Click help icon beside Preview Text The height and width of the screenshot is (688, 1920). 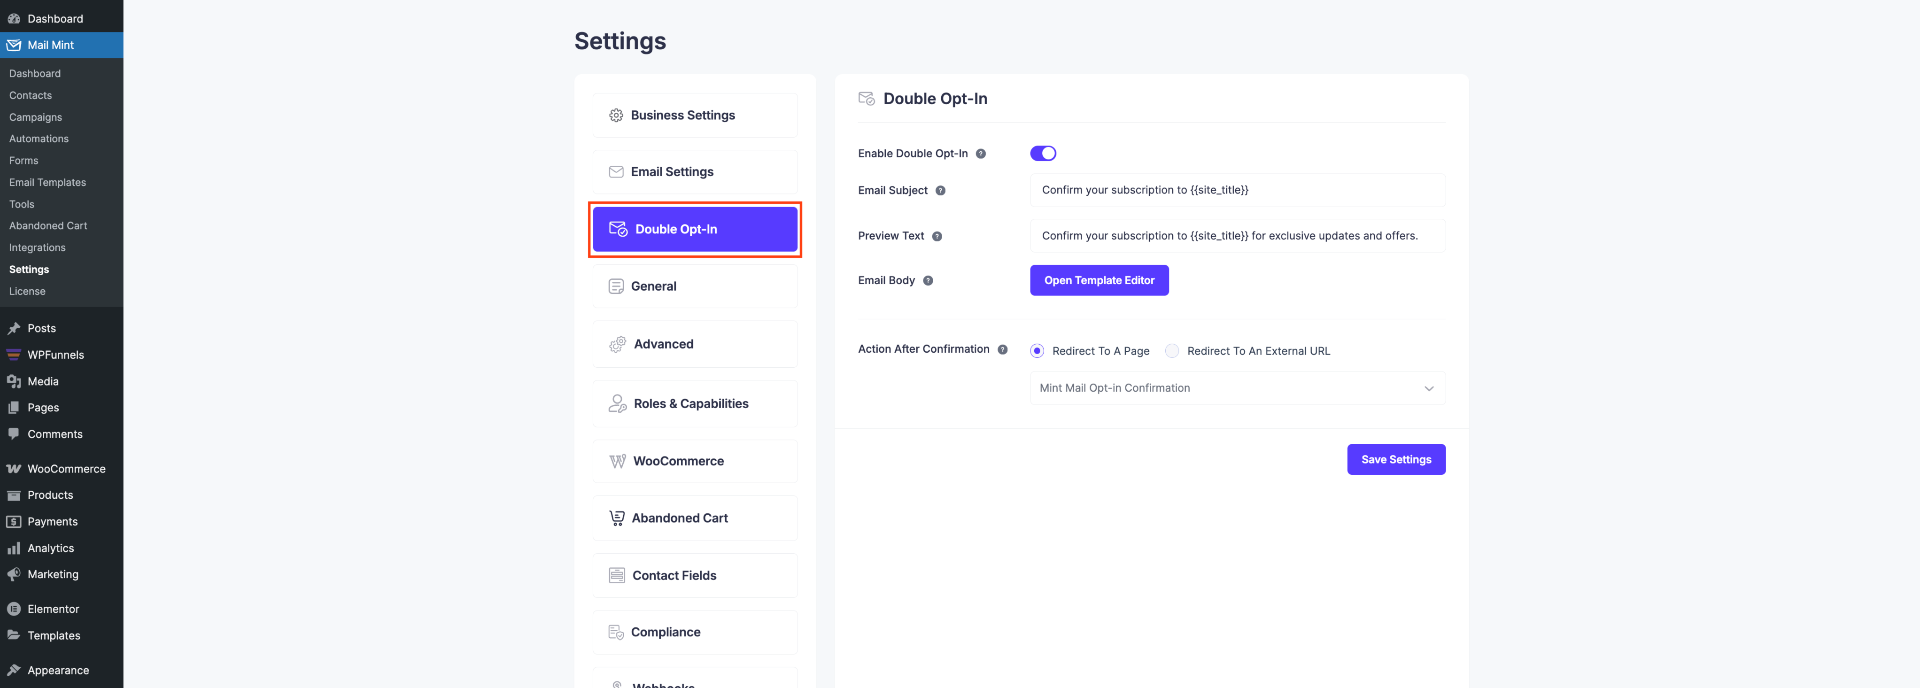(x=937, y=237)
